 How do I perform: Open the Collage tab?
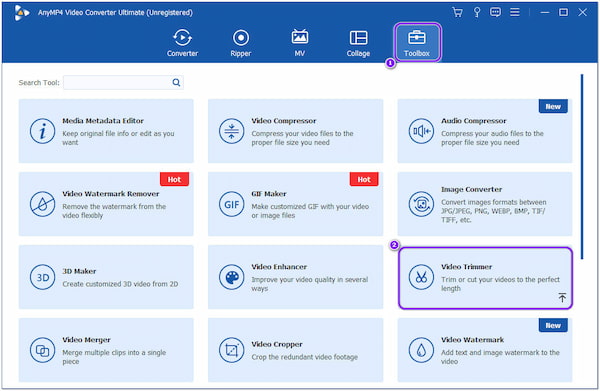tap(358, 43)
